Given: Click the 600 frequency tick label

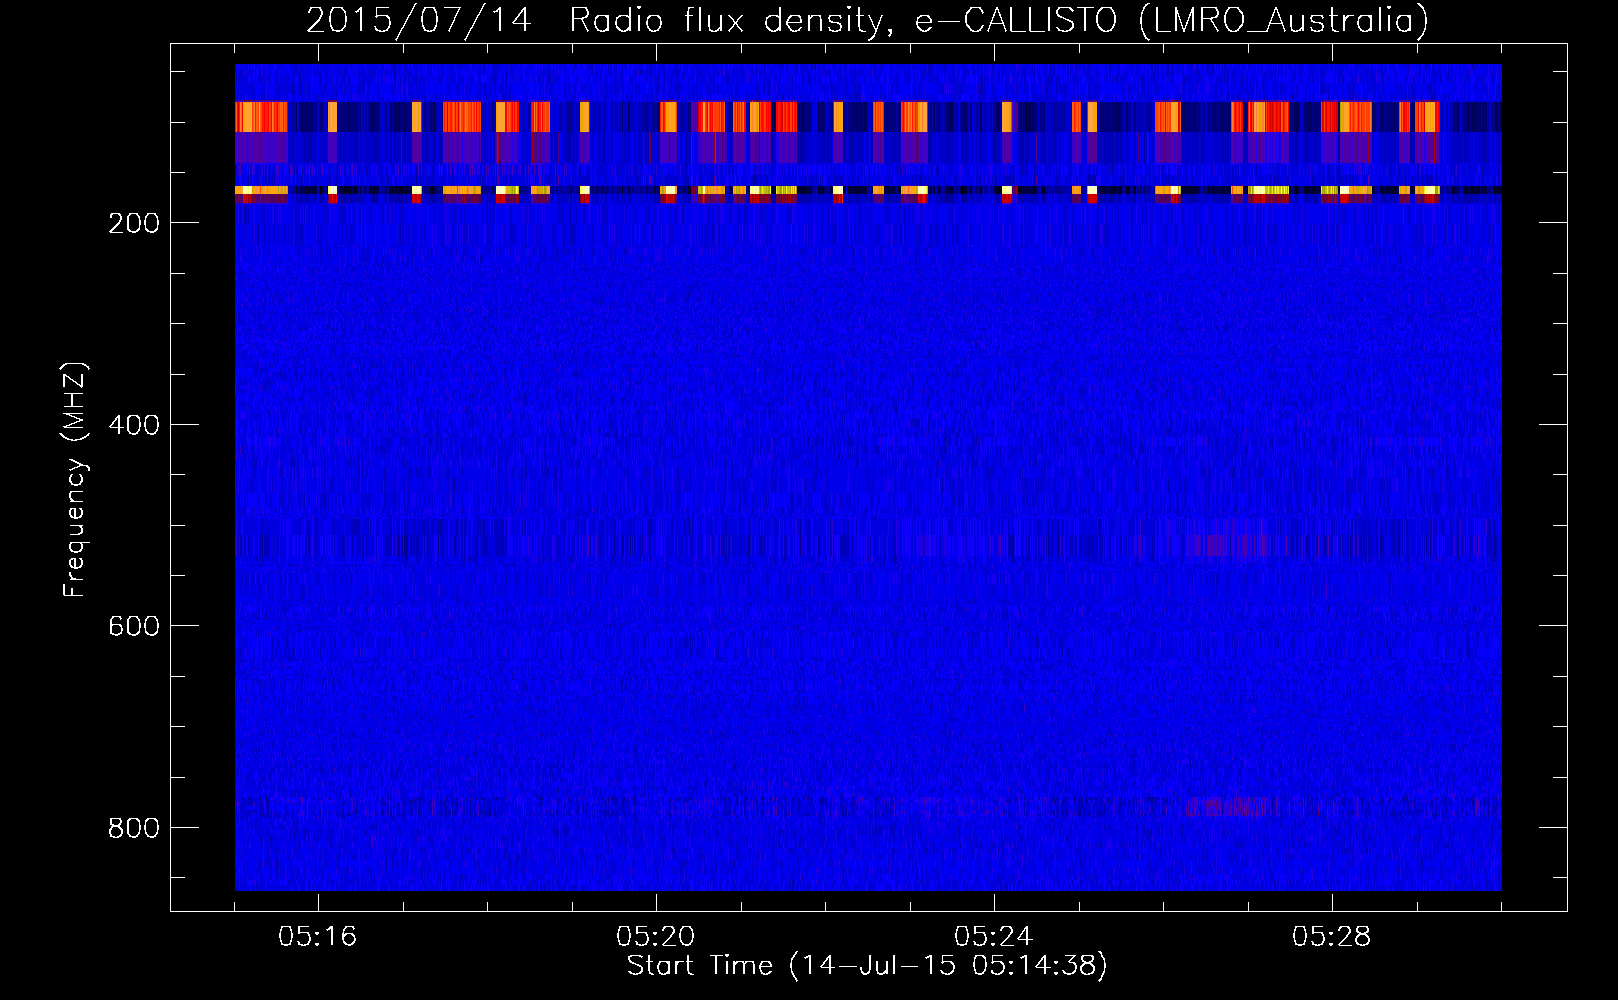Looking at the screenshot, I should [133, 626].
